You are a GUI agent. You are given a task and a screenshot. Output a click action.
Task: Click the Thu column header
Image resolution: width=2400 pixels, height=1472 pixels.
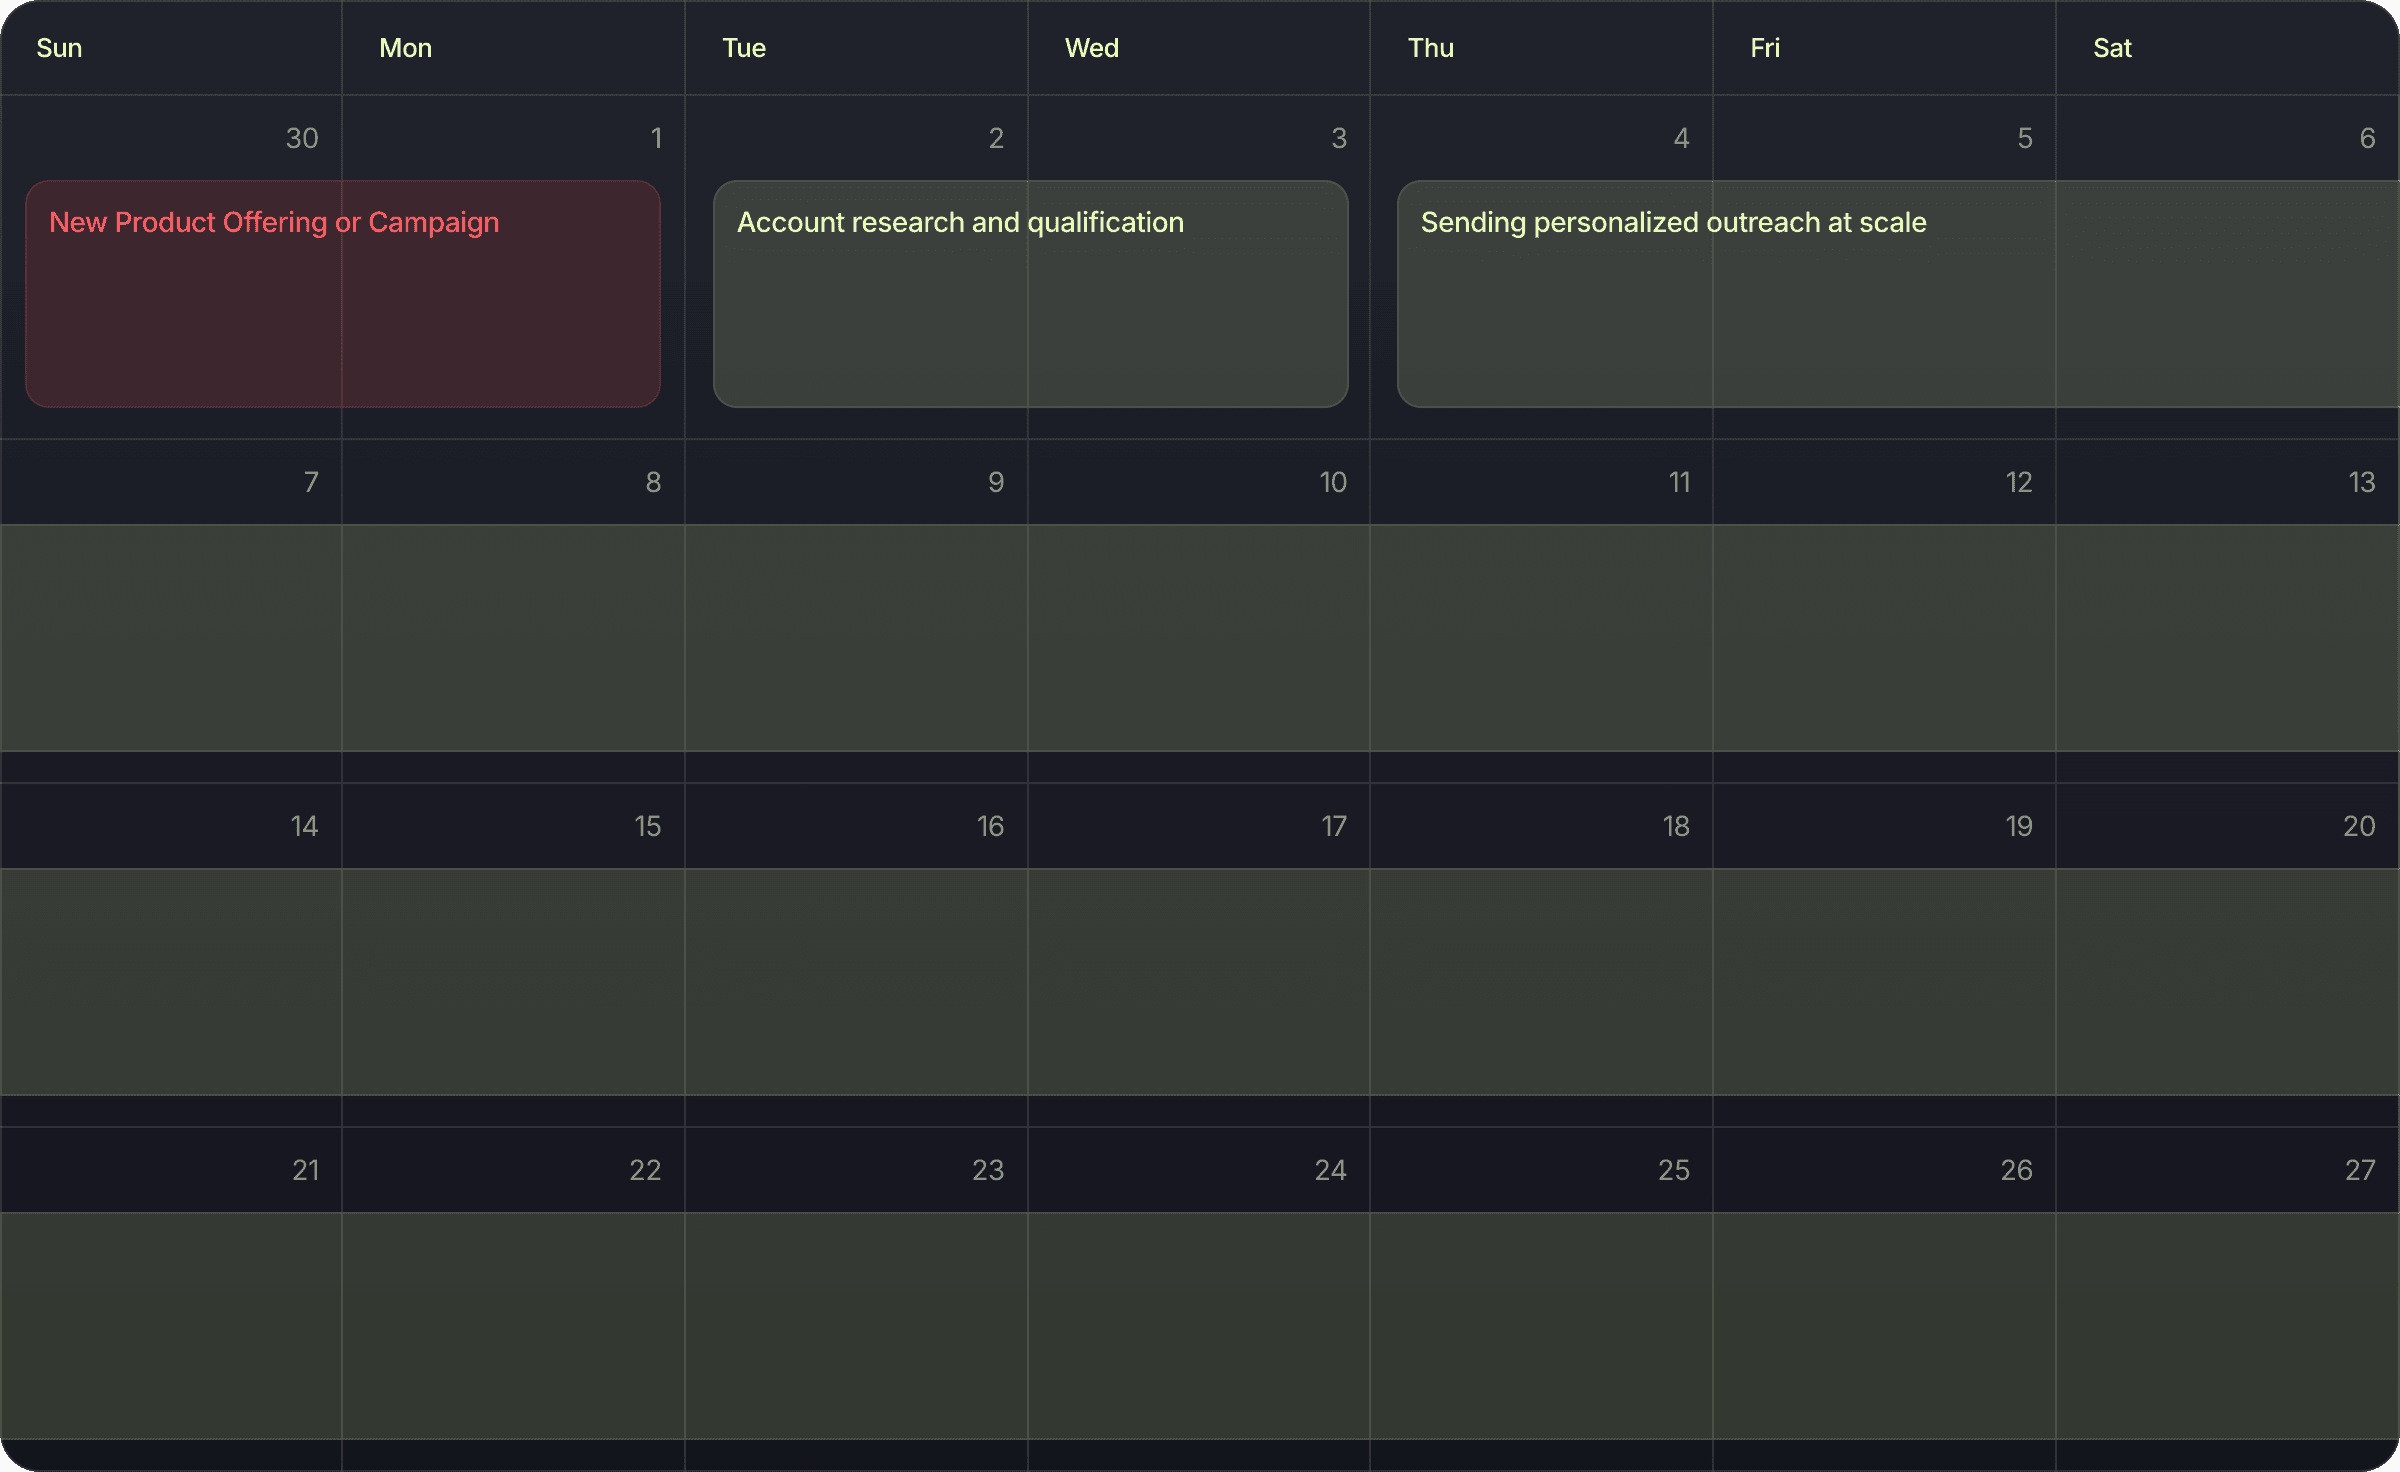[1430, 48]
